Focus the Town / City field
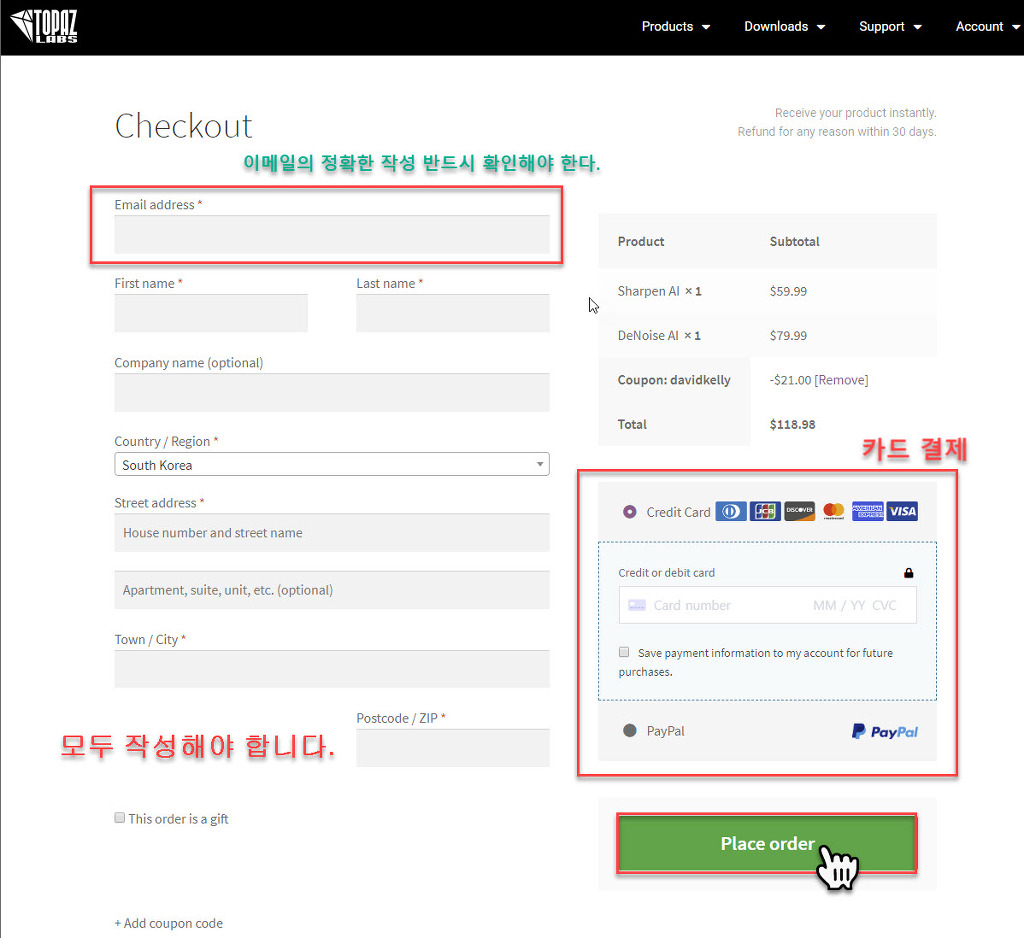This screenshot has width=1024, height=938. coord(332,669)
